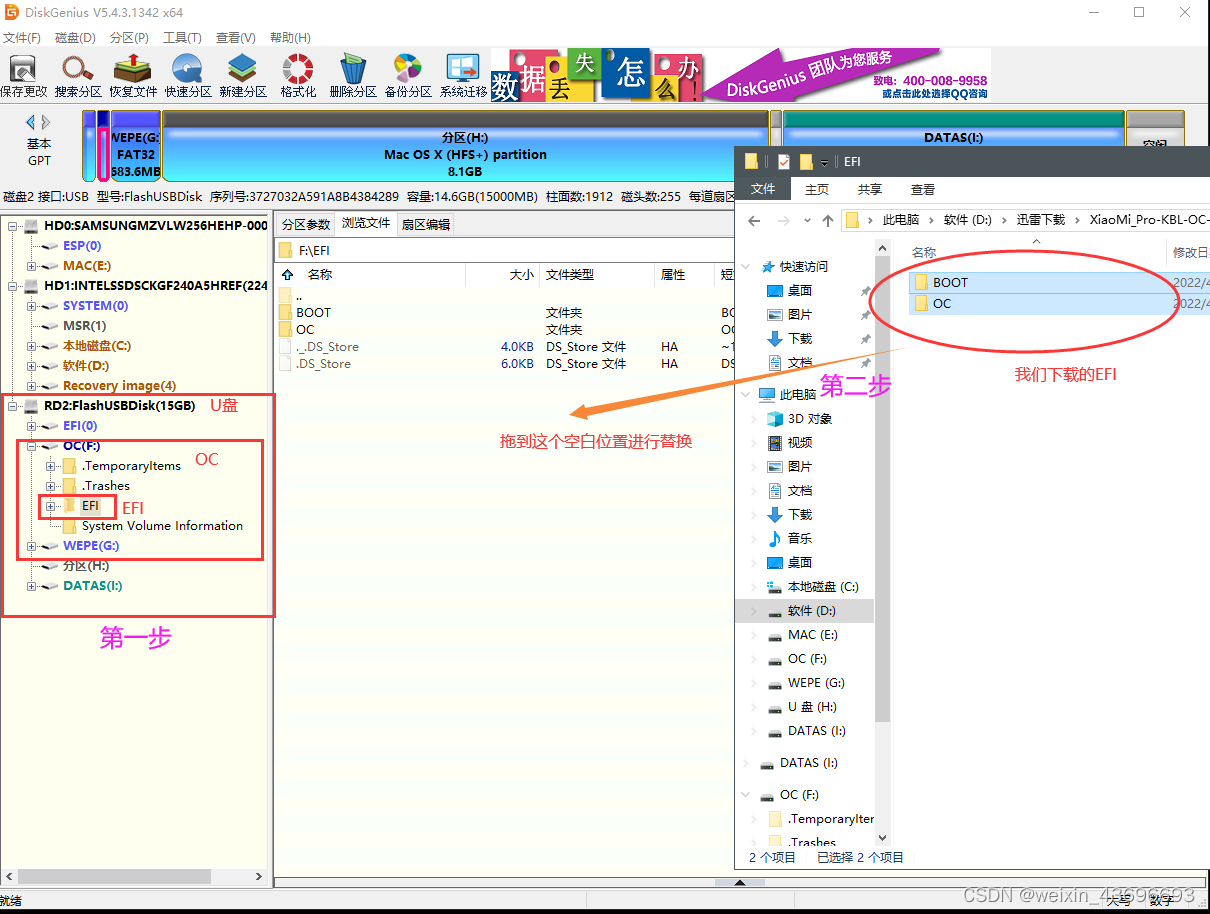Switch to 扇区编辑 tab

click(426, 224)
